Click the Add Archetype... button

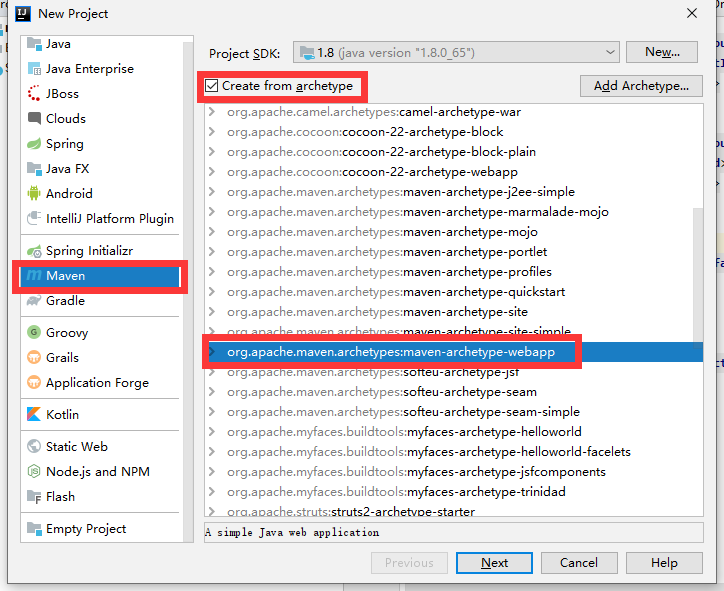point(641,86)
